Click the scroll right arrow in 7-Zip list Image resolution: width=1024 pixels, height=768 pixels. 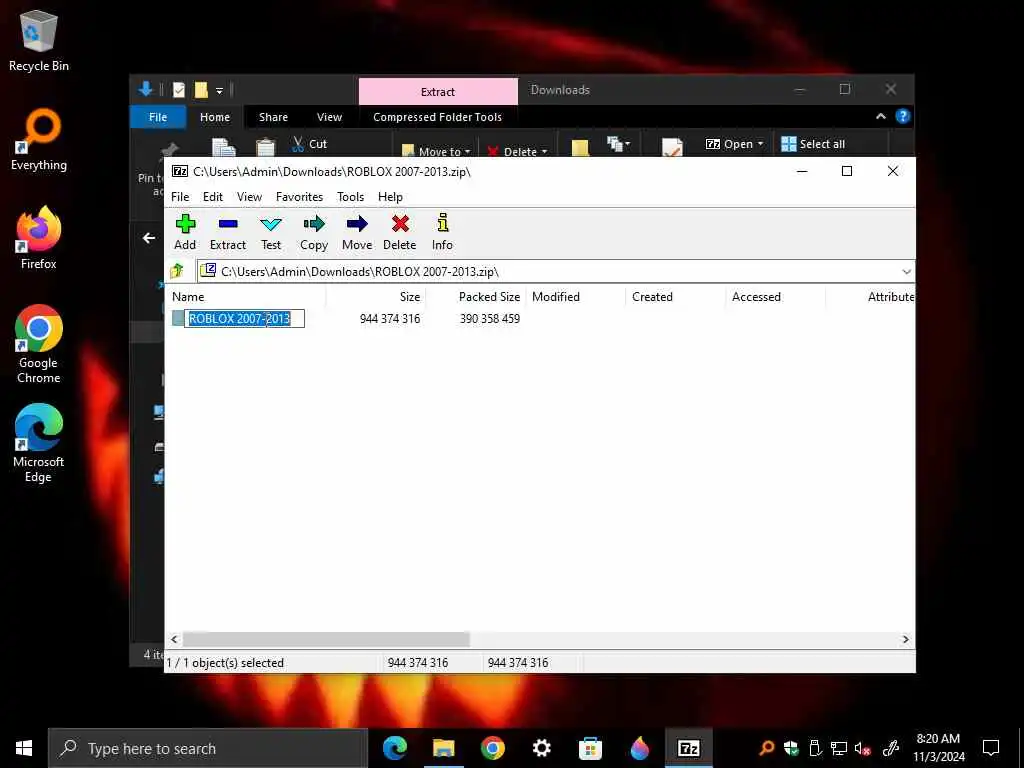[x=905, y=639]
